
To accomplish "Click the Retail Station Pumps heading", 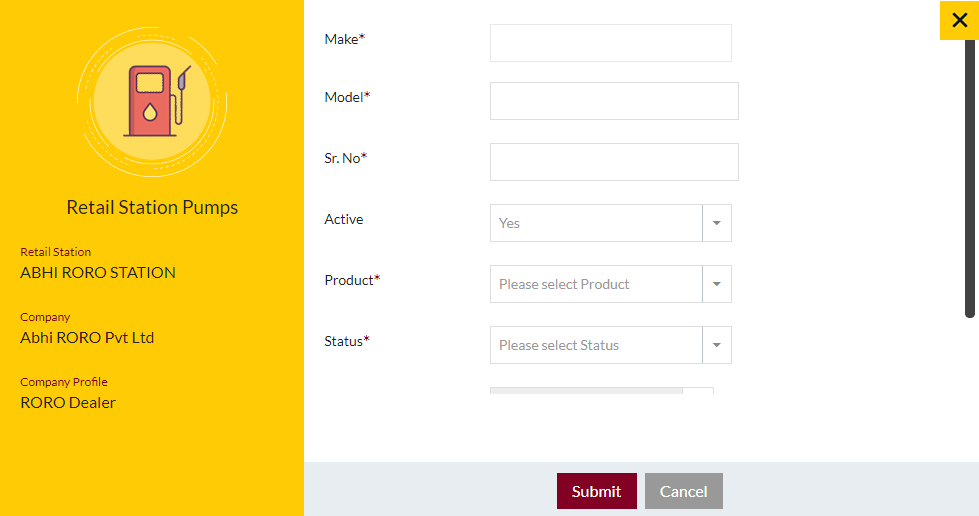I will pos(152,207).
